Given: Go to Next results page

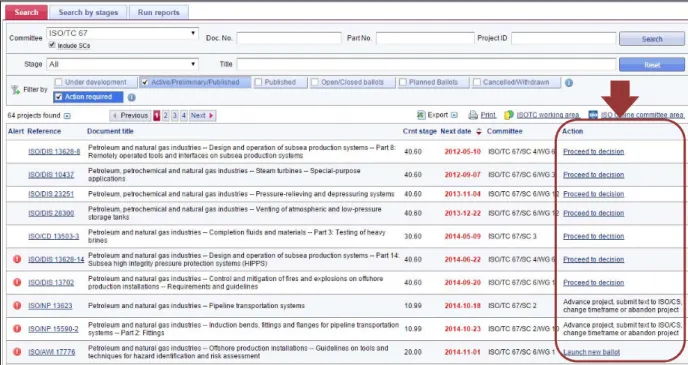Looking at the screenshot, I should pyautogui.click(x=202, y=115).
